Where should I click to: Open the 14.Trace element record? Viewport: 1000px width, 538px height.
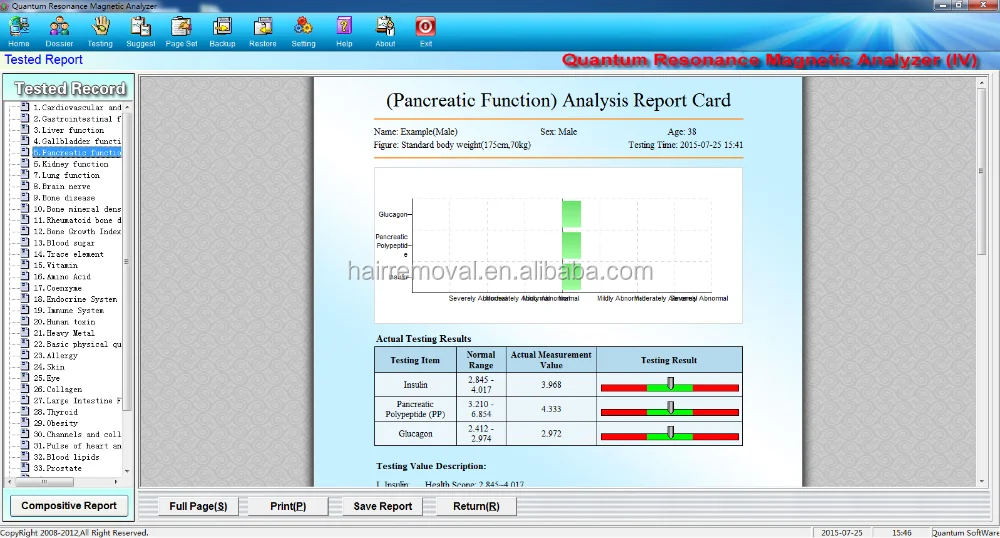point(68,254)
